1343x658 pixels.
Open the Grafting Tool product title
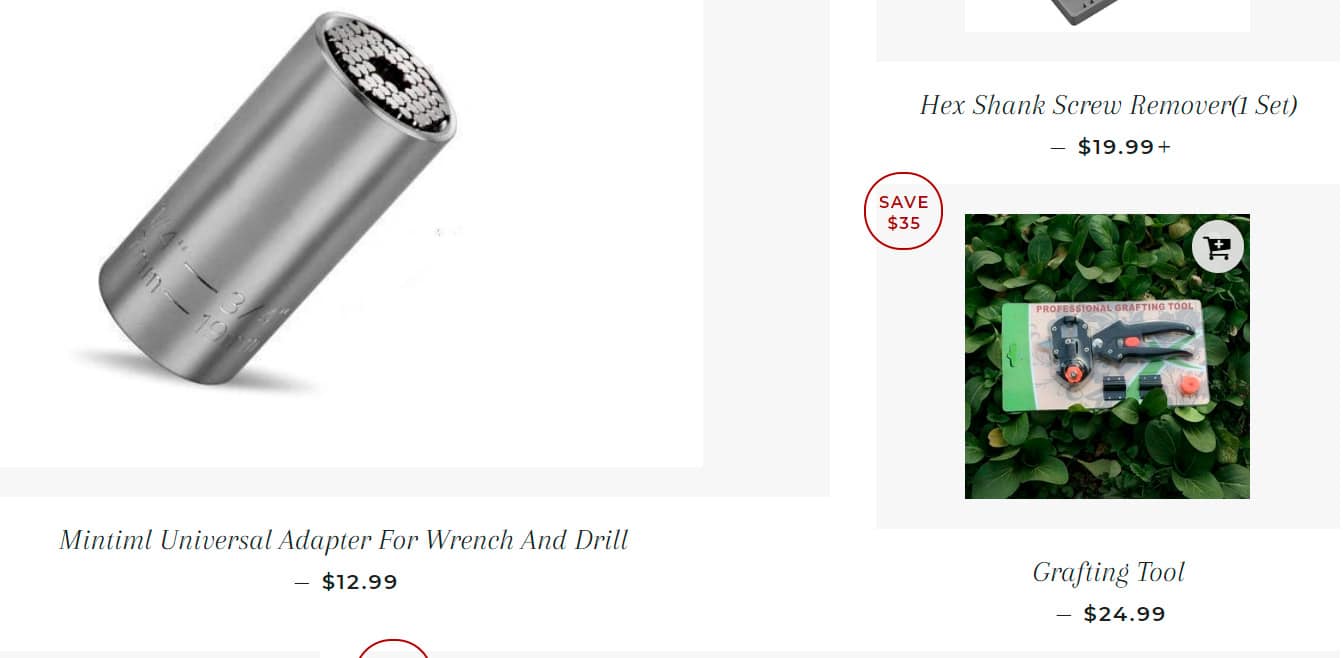tap(1108, 572)
